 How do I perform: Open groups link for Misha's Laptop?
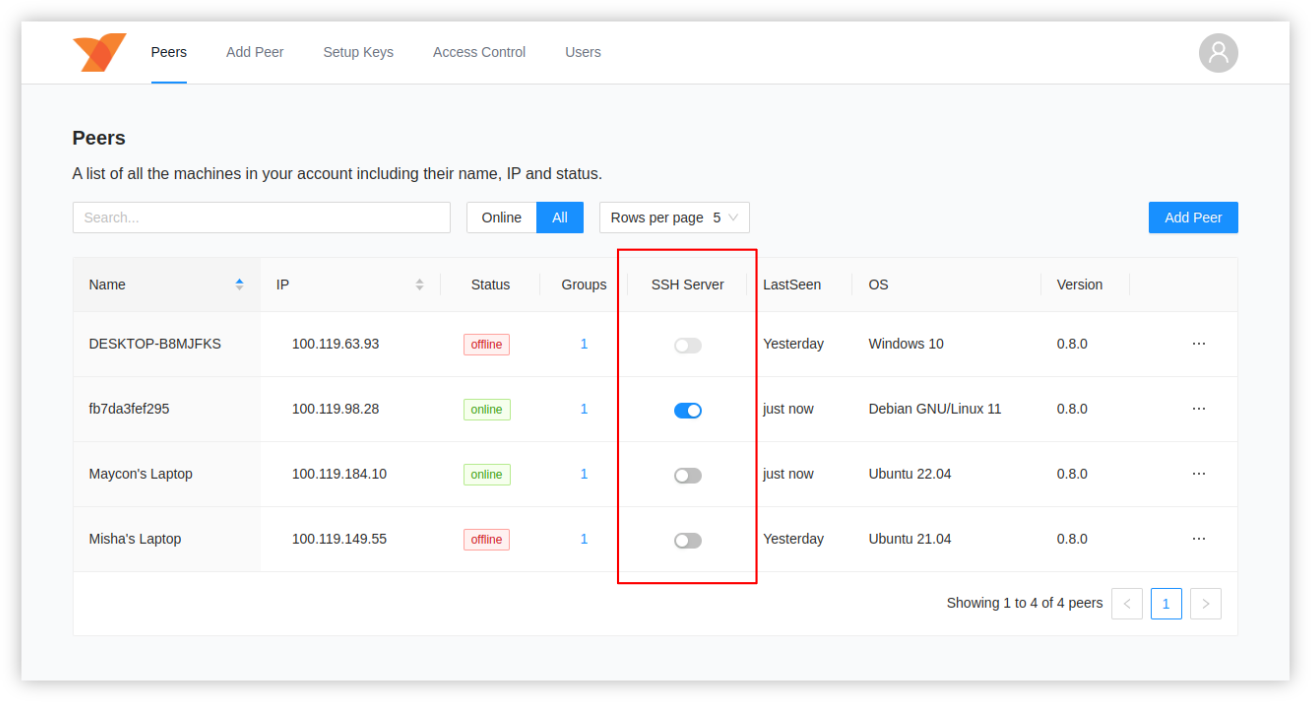point(584,539)
